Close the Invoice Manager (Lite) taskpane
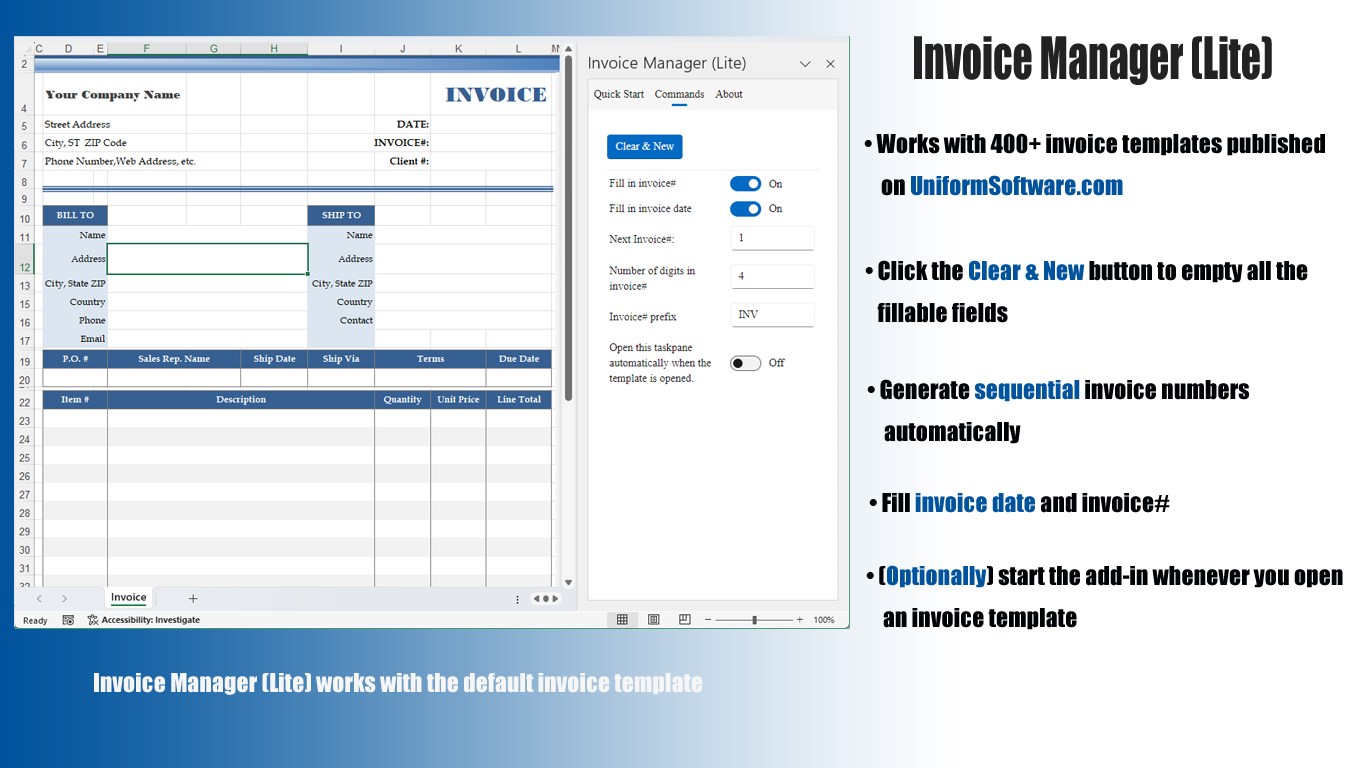 point(830,63)
